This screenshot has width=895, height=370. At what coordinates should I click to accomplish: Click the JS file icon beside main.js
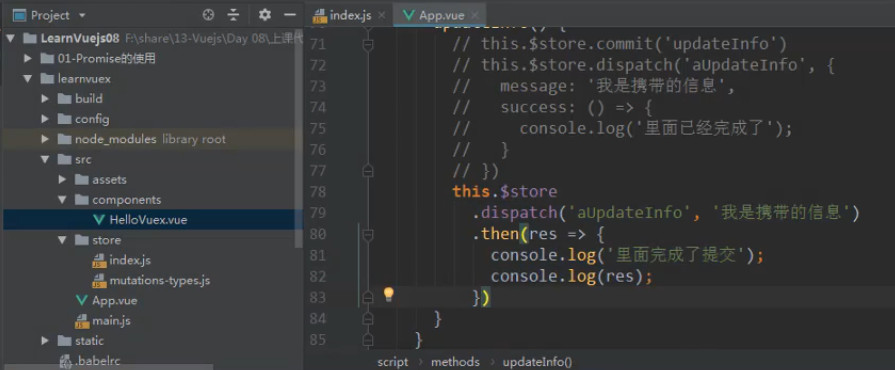[82, 321]
